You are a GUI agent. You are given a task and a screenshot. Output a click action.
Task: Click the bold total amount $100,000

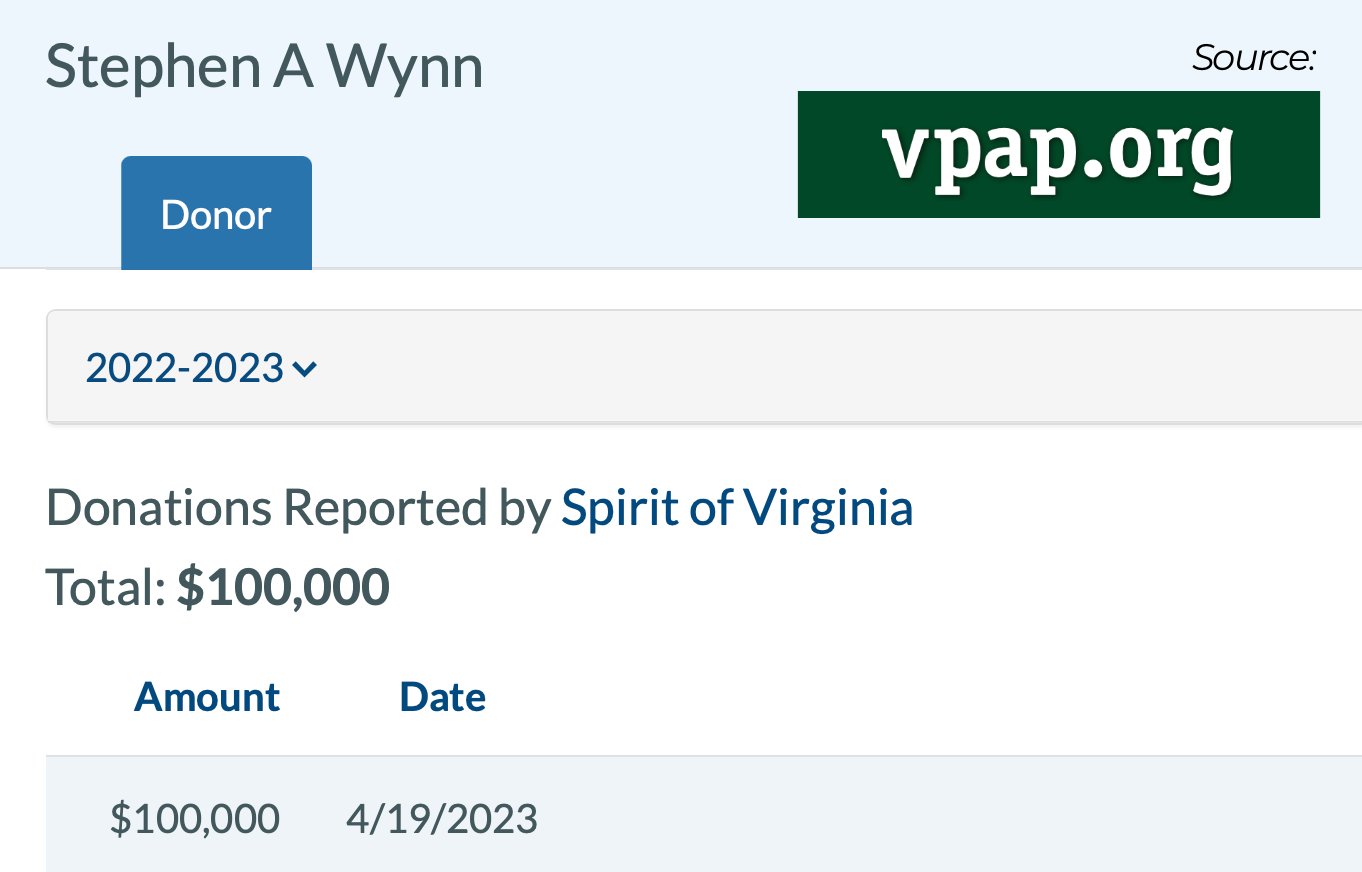(283, 587)
